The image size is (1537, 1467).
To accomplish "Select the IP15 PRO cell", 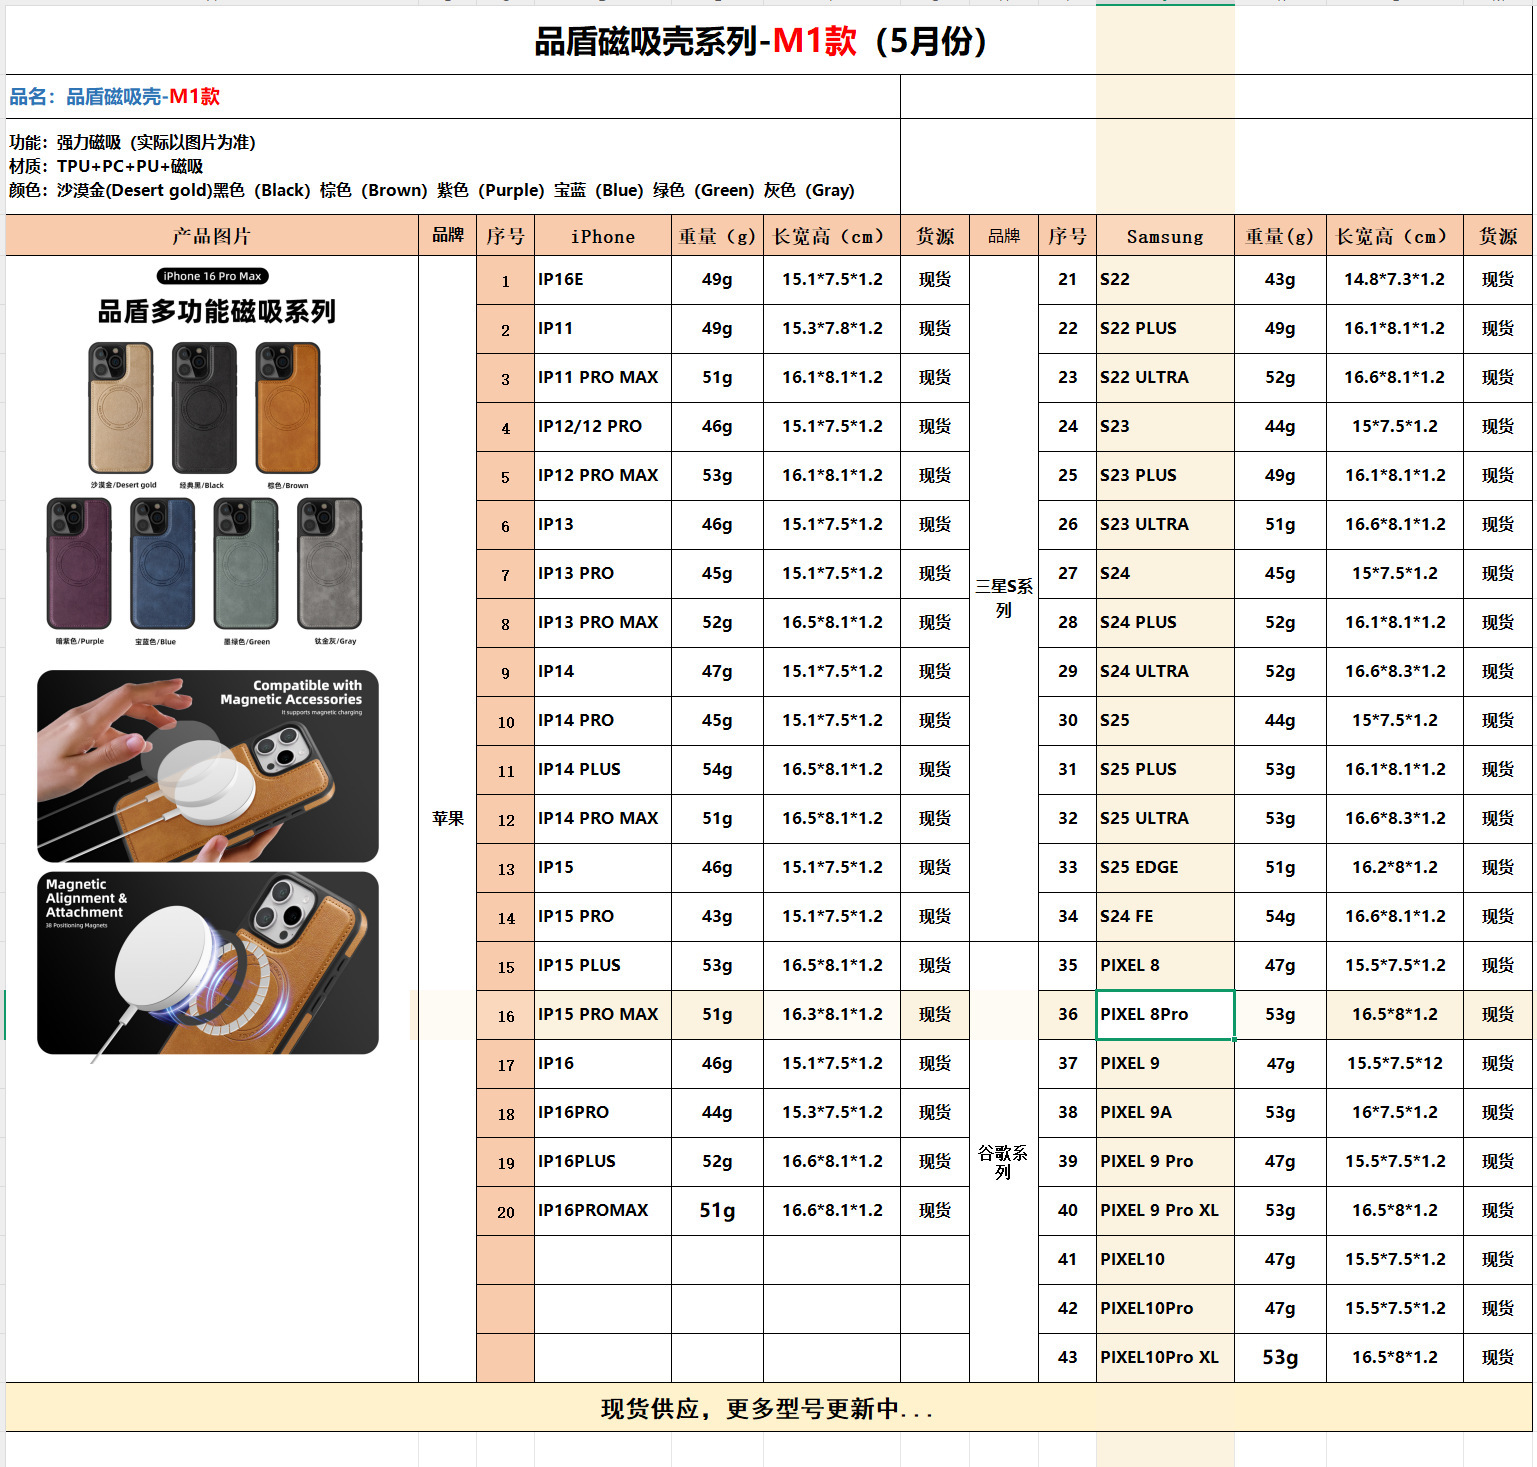I will (603, 917).
